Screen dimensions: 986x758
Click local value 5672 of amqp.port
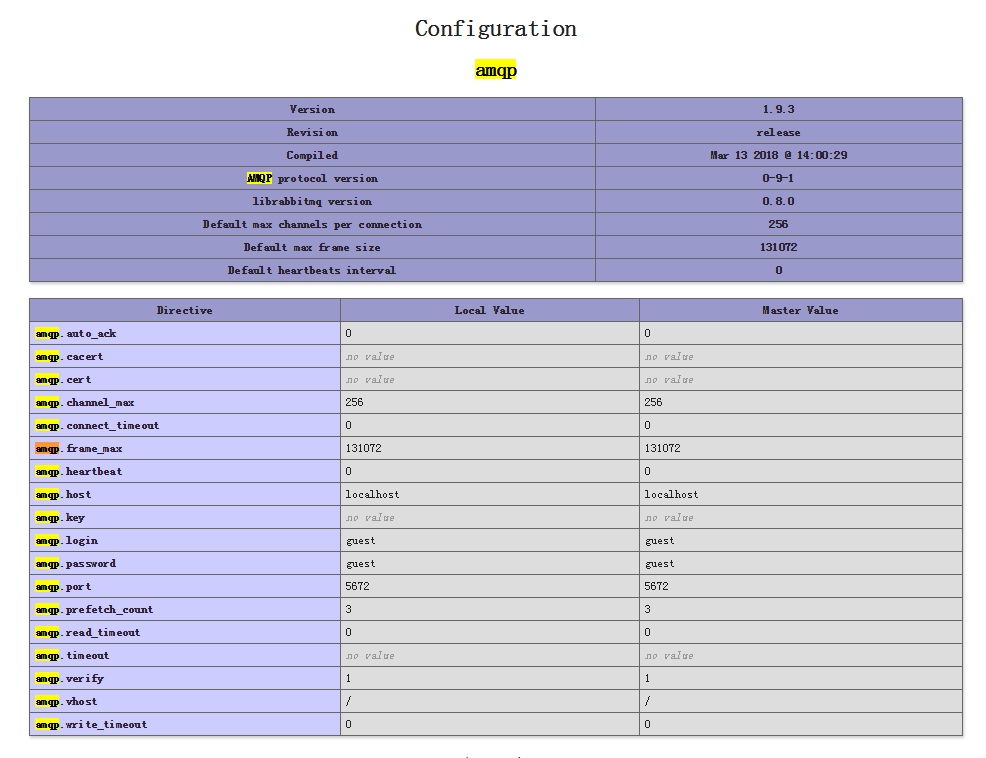point(357,587)
